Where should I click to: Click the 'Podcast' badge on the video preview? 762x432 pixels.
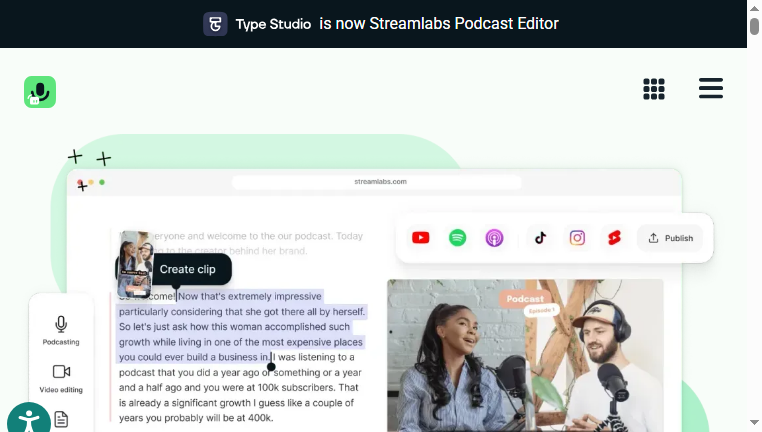pos(525,299)
